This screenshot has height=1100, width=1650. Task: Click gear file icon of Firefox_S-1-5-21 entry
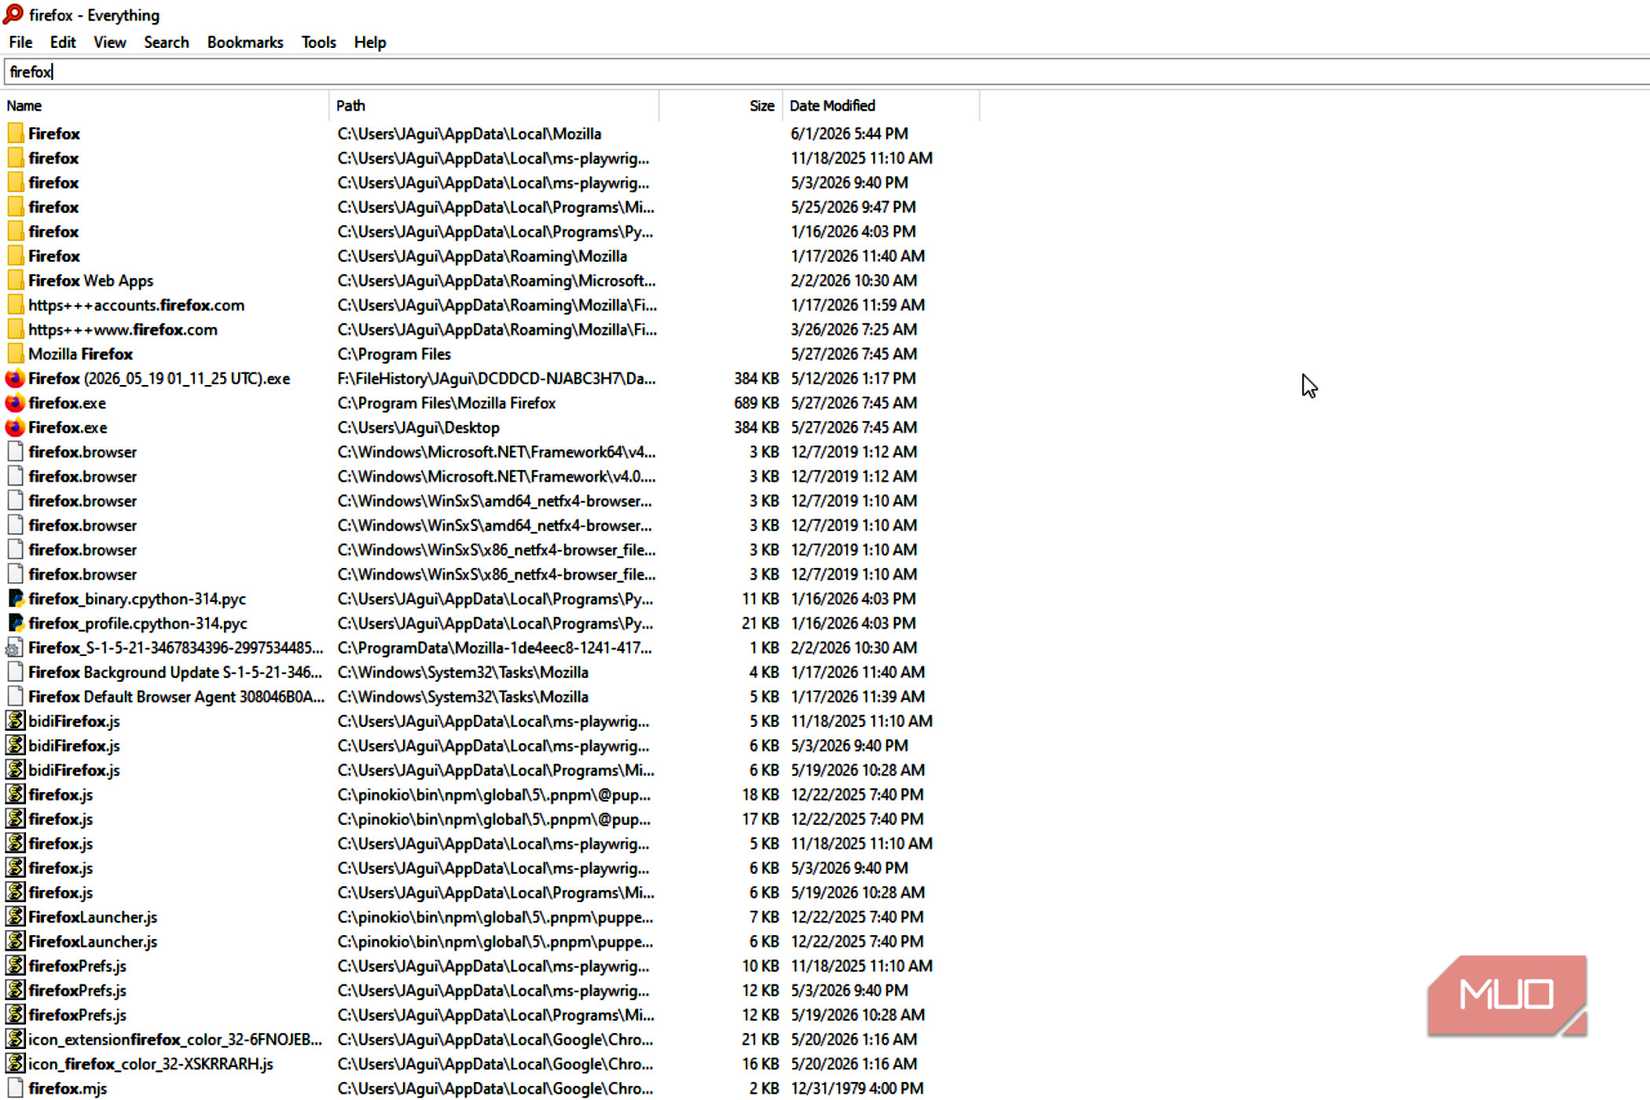click(x=15, y=647)
